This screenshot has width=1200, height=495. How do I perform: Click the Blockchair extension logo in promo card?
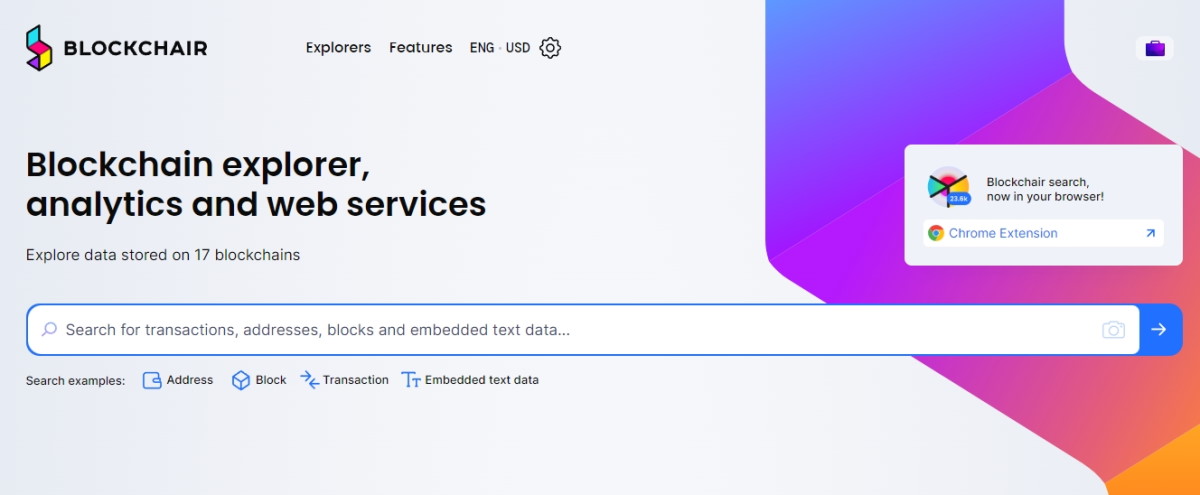tap(948, 187)
